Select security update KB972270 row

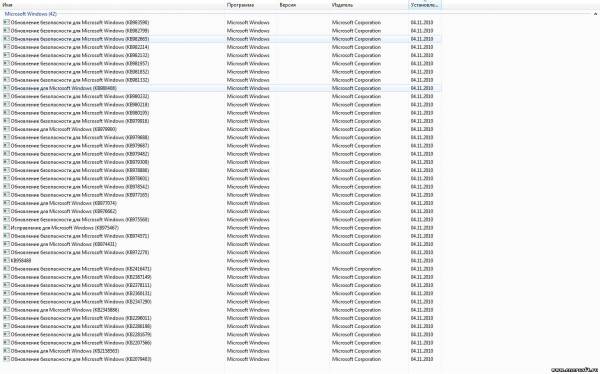click(222, 253)
